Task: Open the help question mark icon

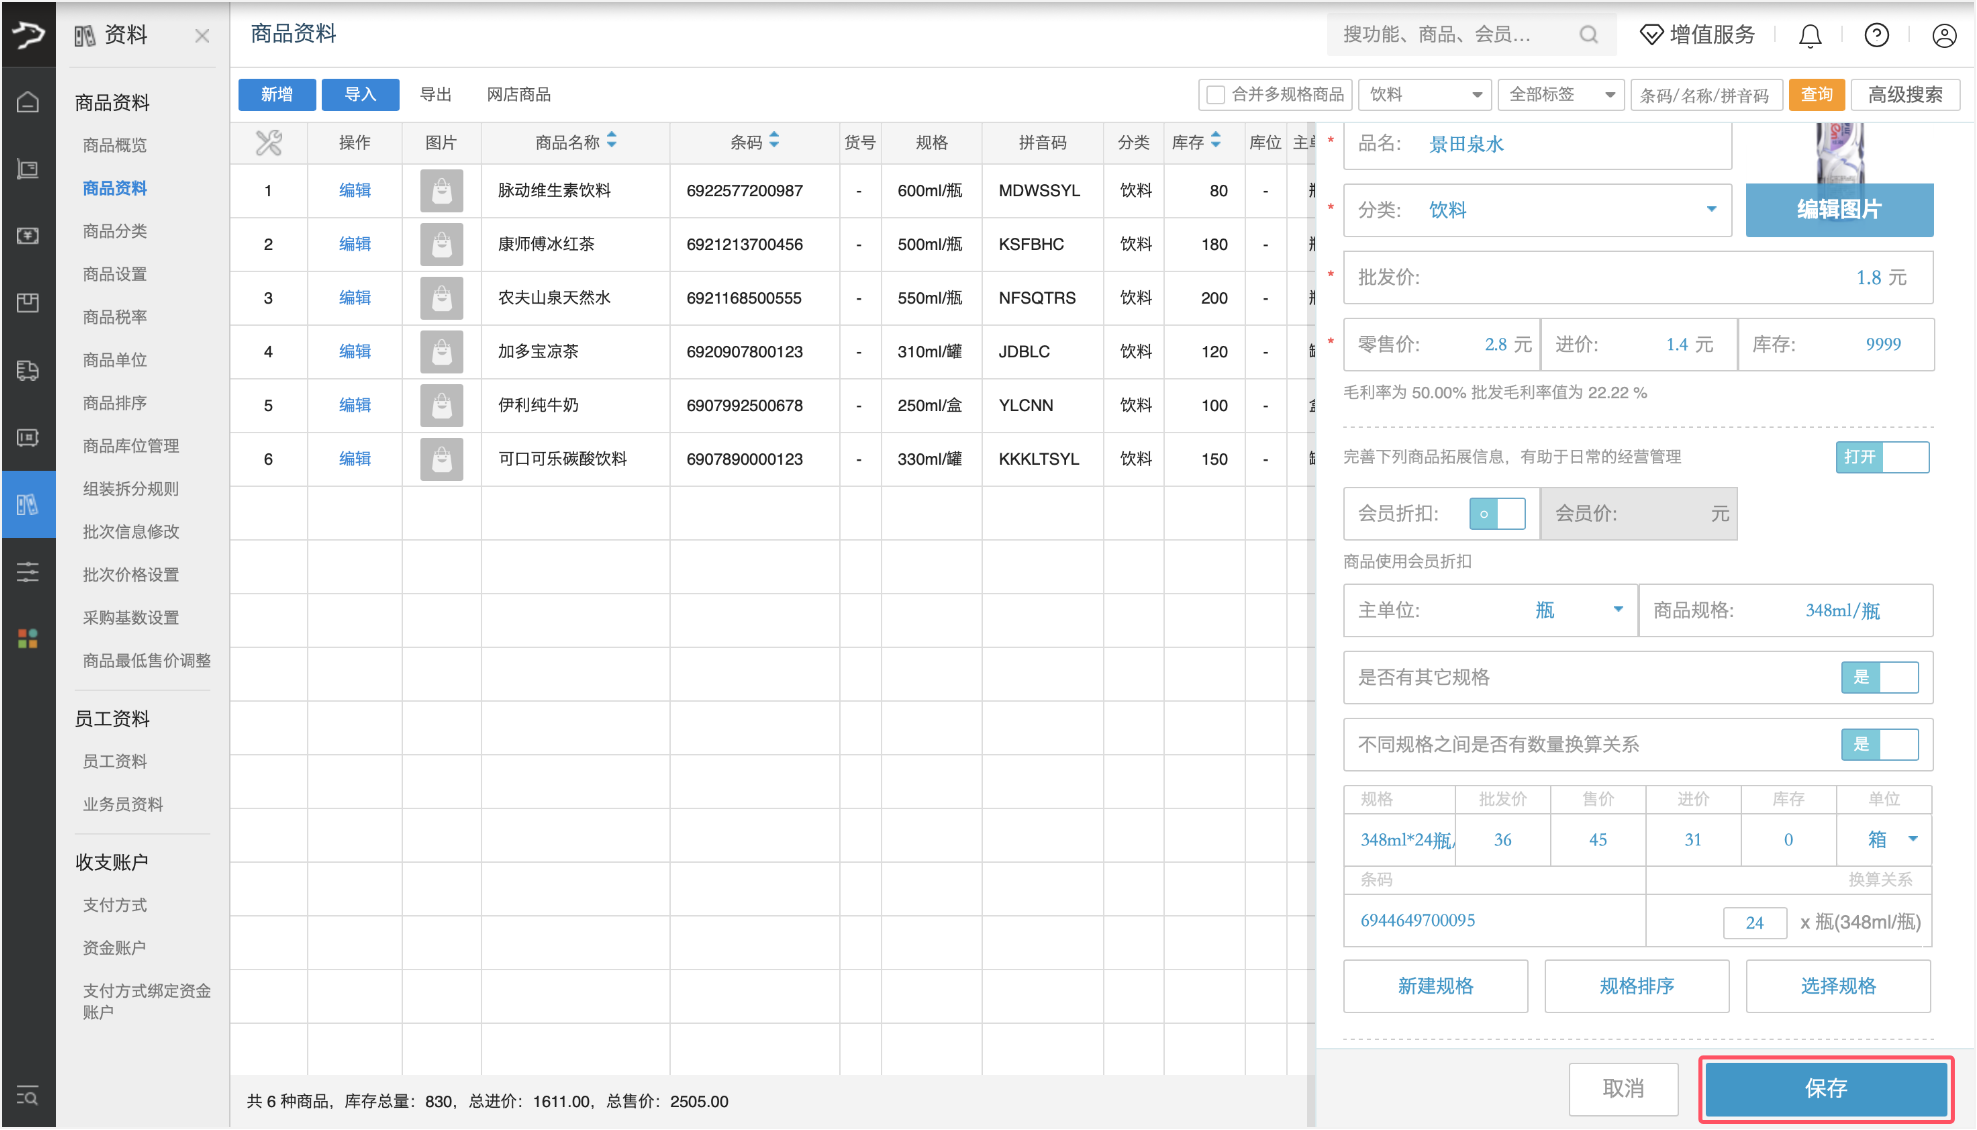Action: point(1876,36)
